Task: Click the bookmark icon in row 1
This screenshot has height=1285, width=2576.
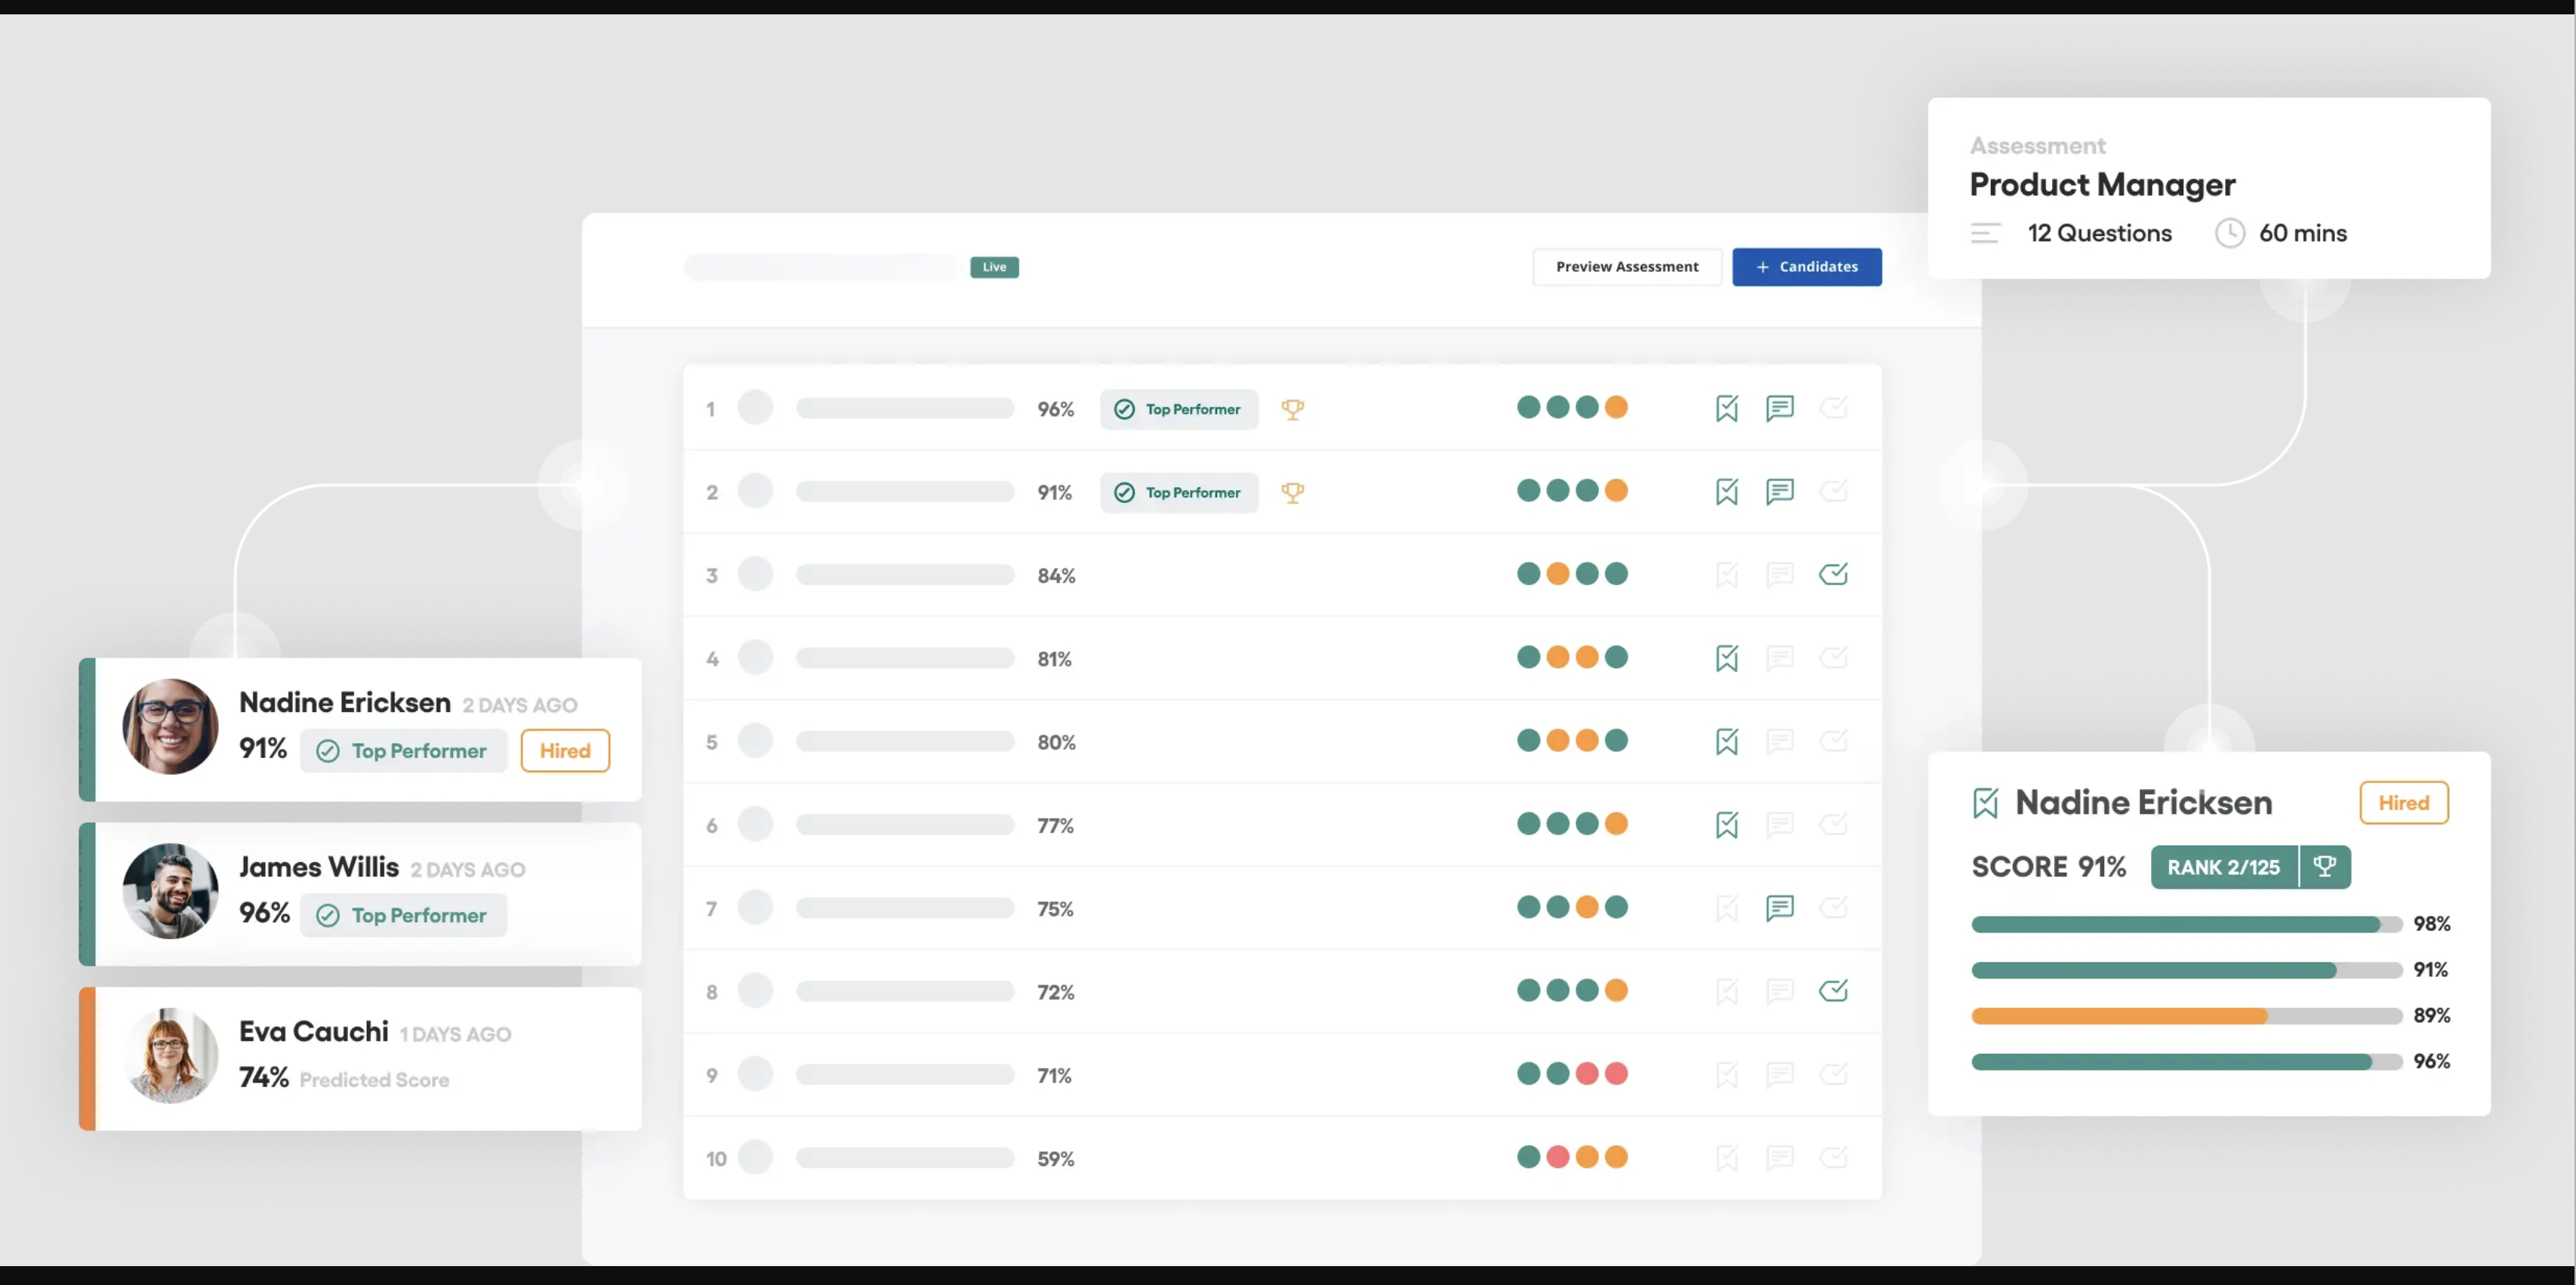Action: pyautogui.click(x=1727, y=408)
